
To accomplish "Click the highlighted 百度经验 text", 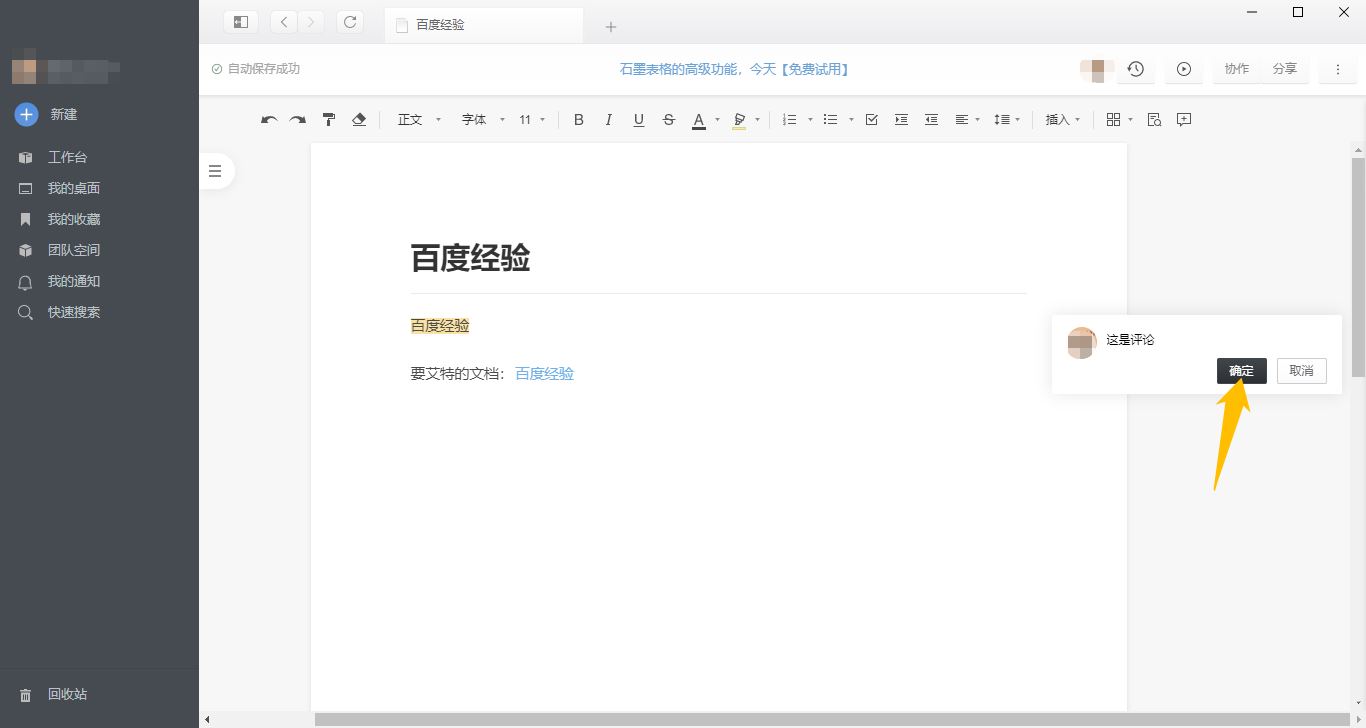I will click(x=440, y=325).
